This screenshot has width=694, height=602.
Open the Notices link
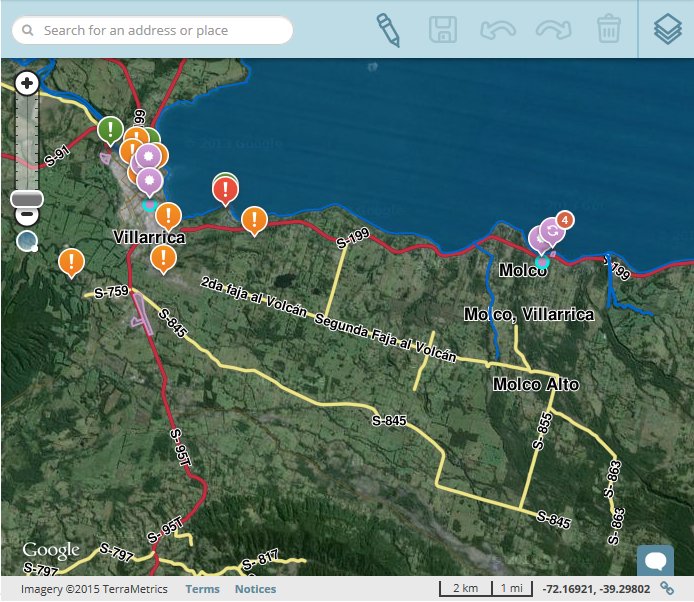pyautogui.click(x=255, y=589)
